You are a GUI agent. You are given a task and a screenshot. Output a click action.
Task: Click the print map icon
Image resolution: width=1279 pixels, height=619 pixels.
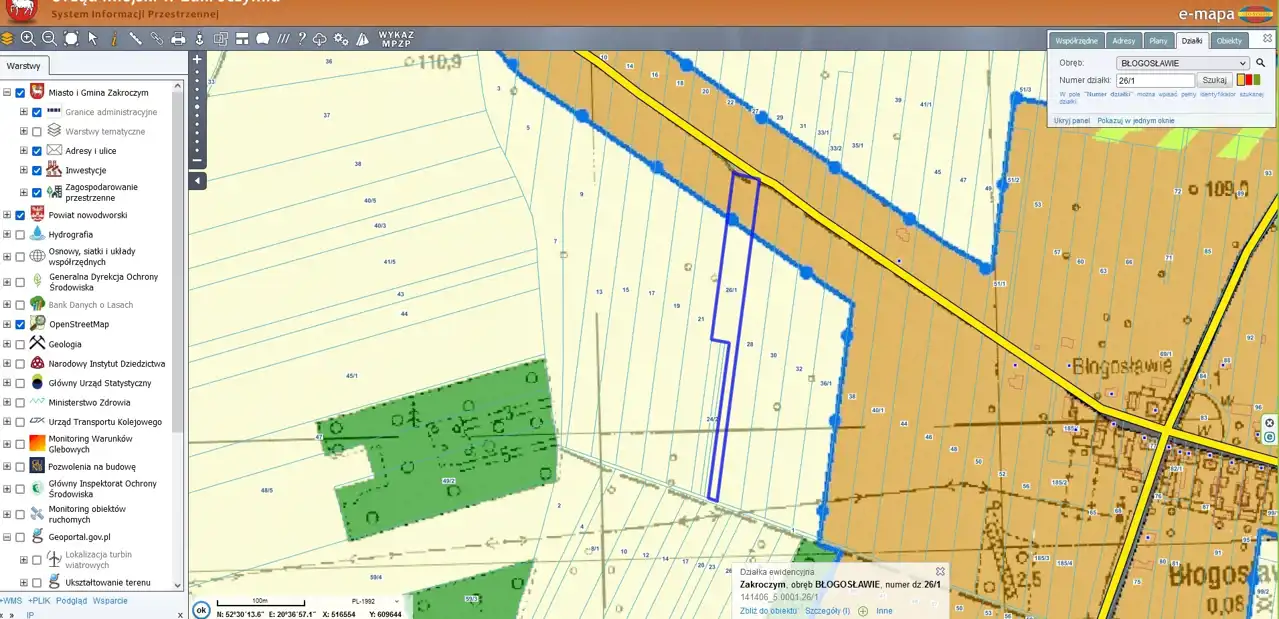tap(178, 39)
